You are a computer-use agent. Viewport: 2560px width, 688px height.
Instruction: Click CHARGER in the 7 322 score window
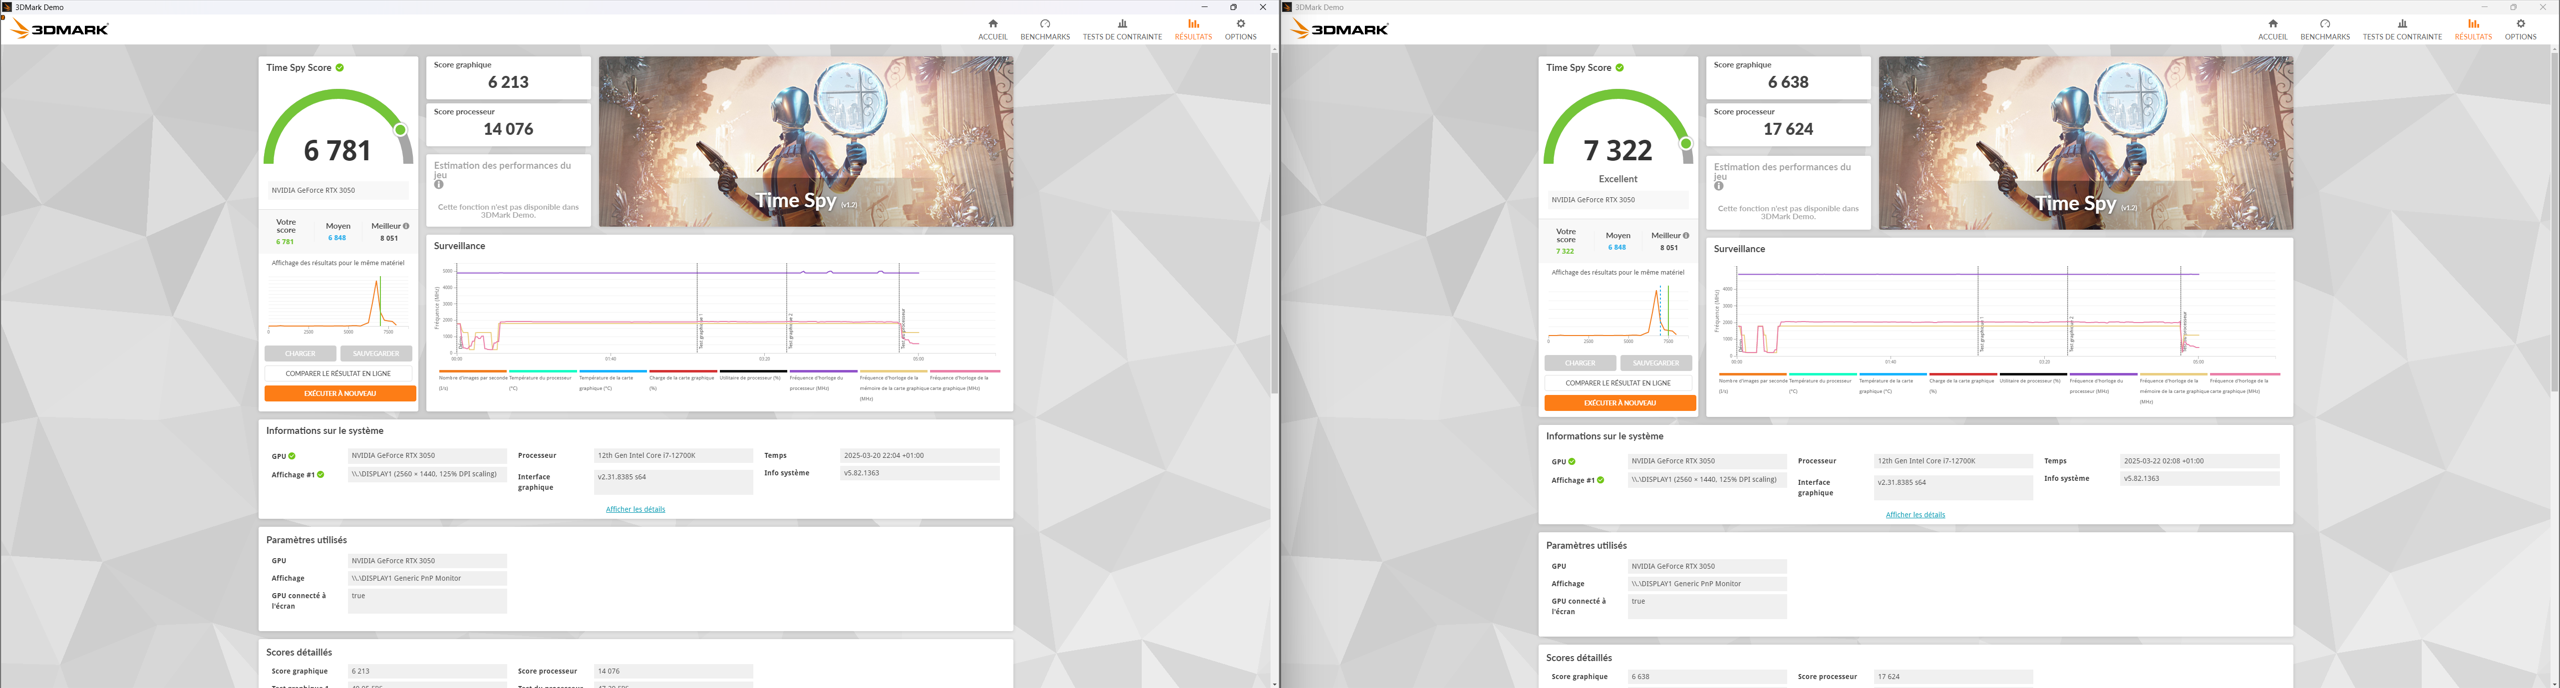click(1580, 363)
